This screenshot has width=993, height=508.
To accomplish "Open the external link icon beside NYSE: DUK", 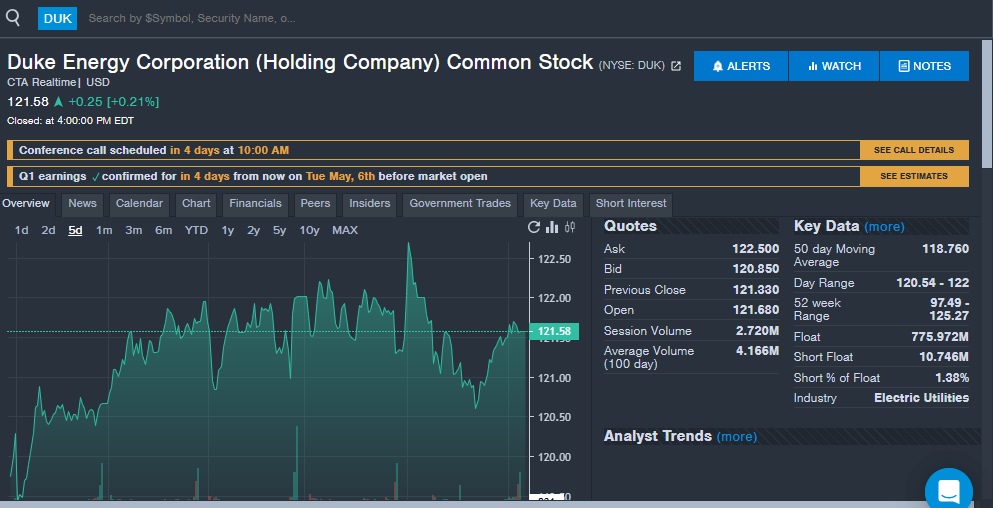I will tap(676, 66).
